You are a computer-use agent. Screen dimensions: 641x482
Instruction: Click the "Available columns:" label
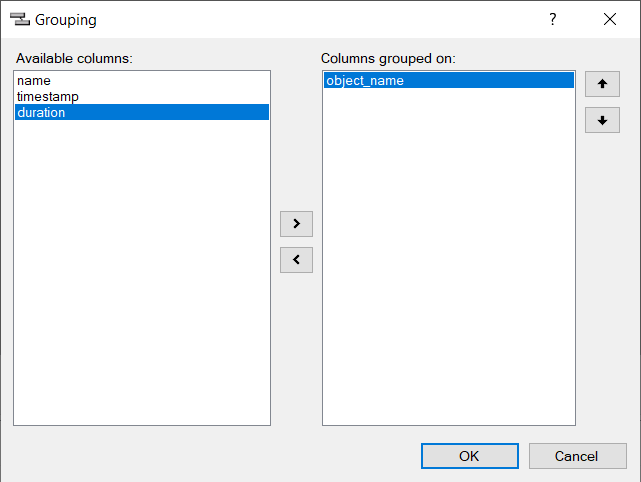click(74, 58)
